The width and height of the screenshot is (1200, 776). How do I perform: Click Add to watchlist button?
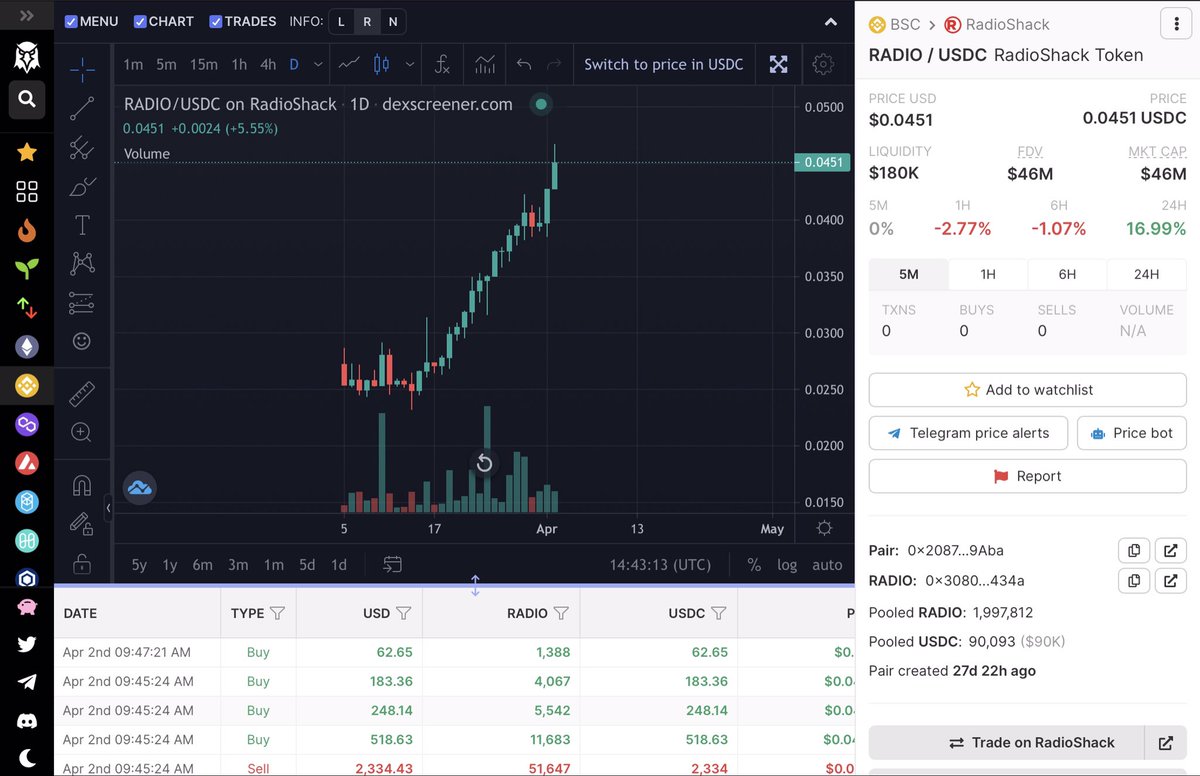pyautogui.click(x=1027, y=390)
